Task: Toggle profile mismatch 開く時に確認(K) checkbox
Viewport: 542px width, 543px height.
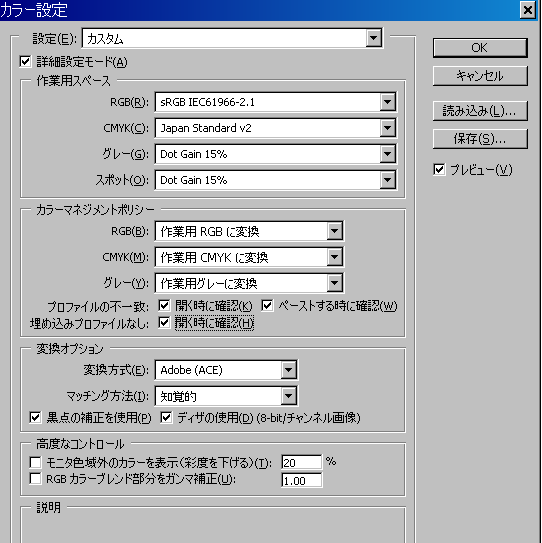Action: [x=164, y=305]
